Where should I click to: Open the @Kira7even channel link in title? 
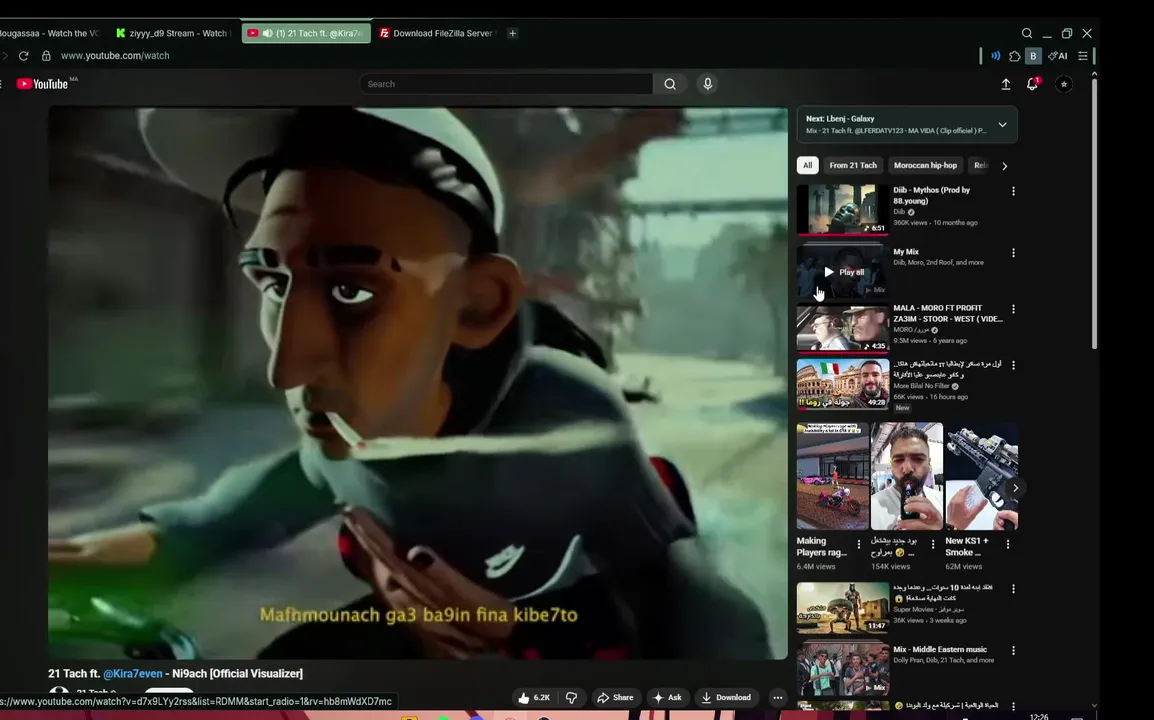132,674
